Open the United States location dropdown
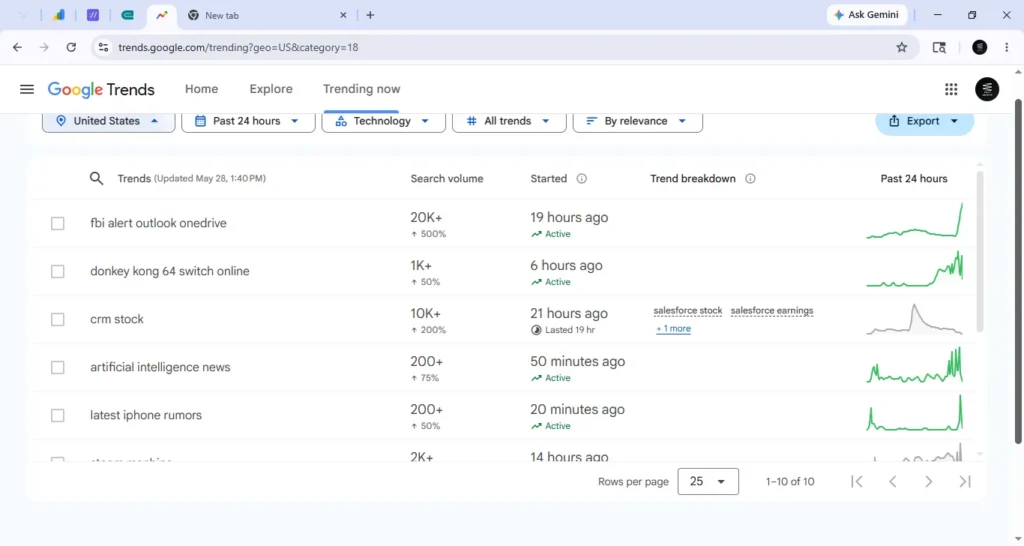Viewport: 1024px width, 546px height. point(108,121)
